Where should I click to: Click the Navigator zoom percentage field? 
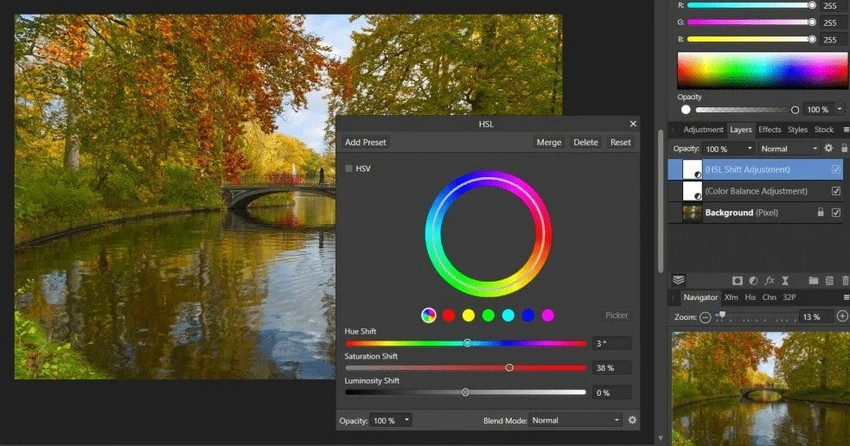pyautogui.click(x=816, y=317)
